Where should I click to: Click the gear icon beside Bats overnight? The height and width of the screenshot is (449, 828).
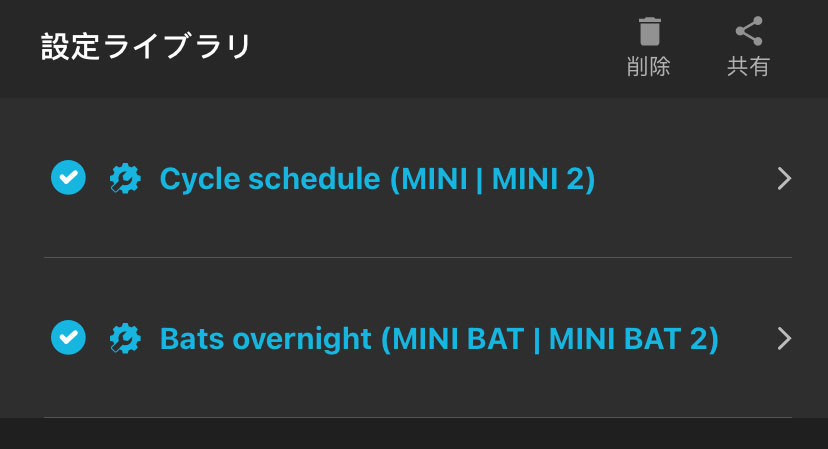click(x=125, y=338)
